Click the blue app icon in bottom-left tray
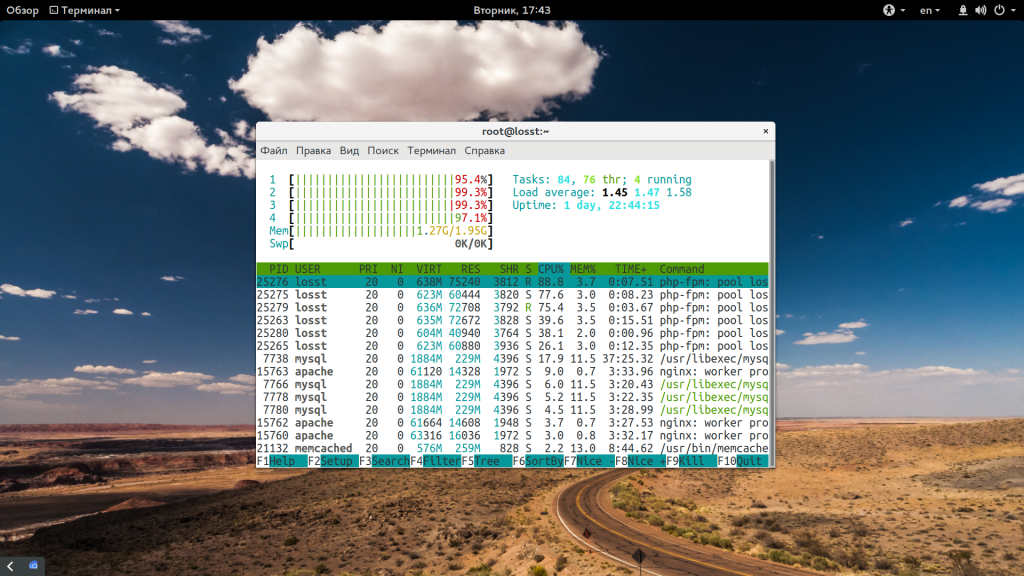The image size is (1024, 576). pos(33,566)
